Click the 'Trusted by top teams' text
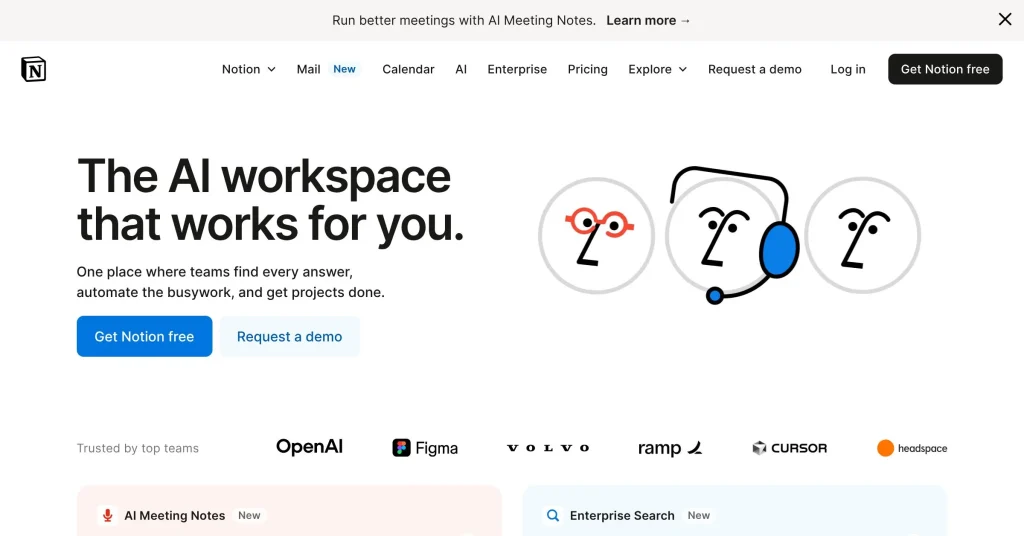 point(138,448)
